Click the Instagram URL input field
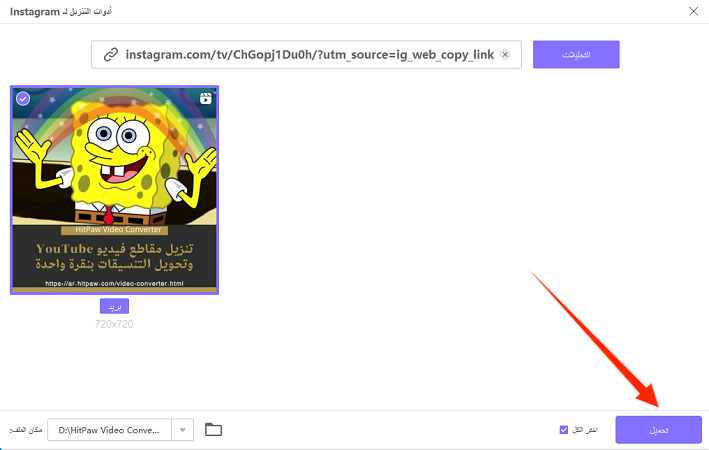 tap(307, 55)
